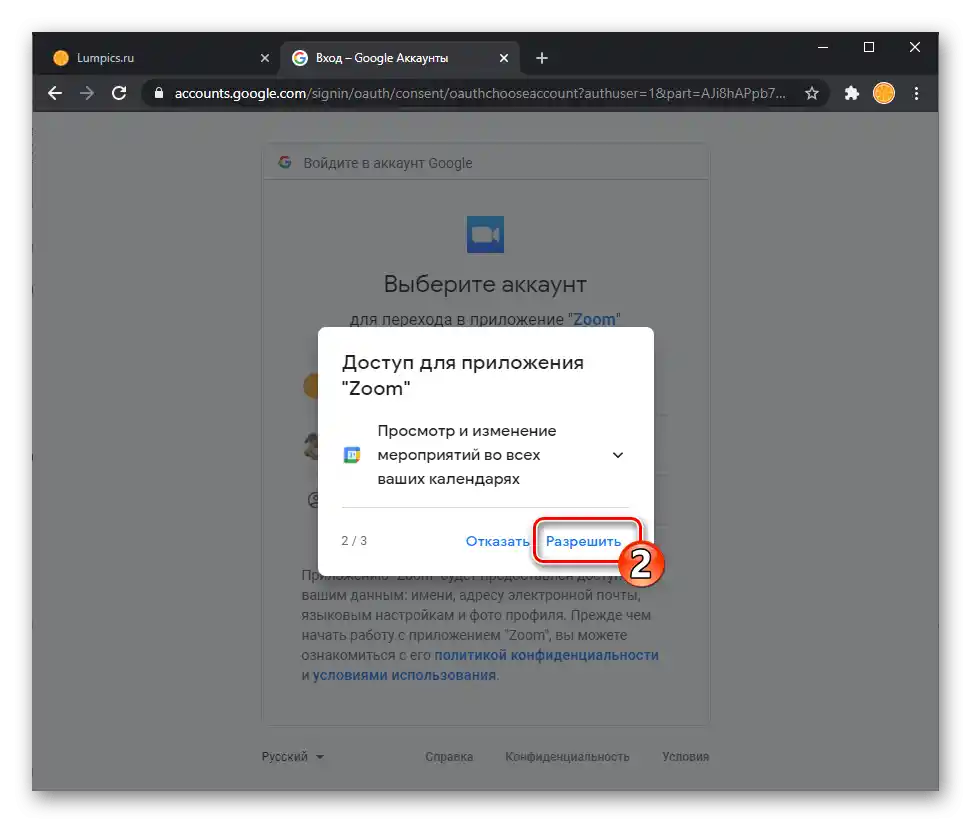Click the Условия footer link

[686, 757]
